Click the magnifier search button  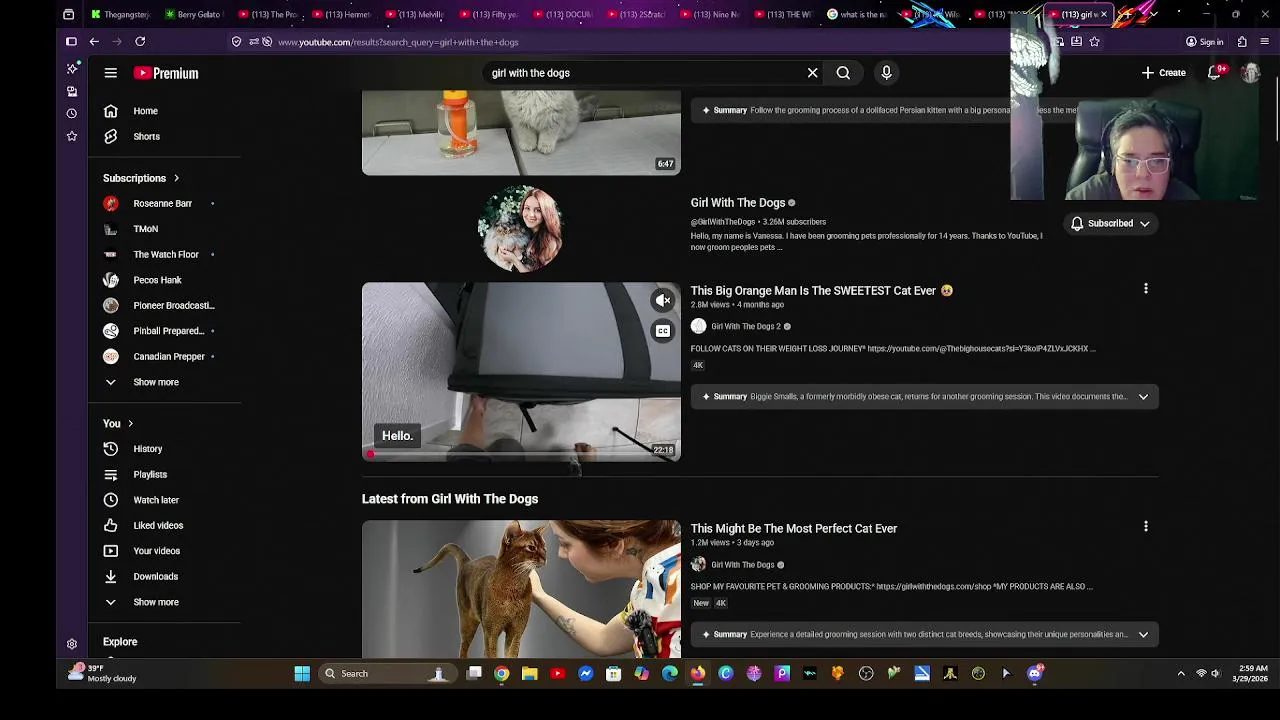tap(843, 73)
